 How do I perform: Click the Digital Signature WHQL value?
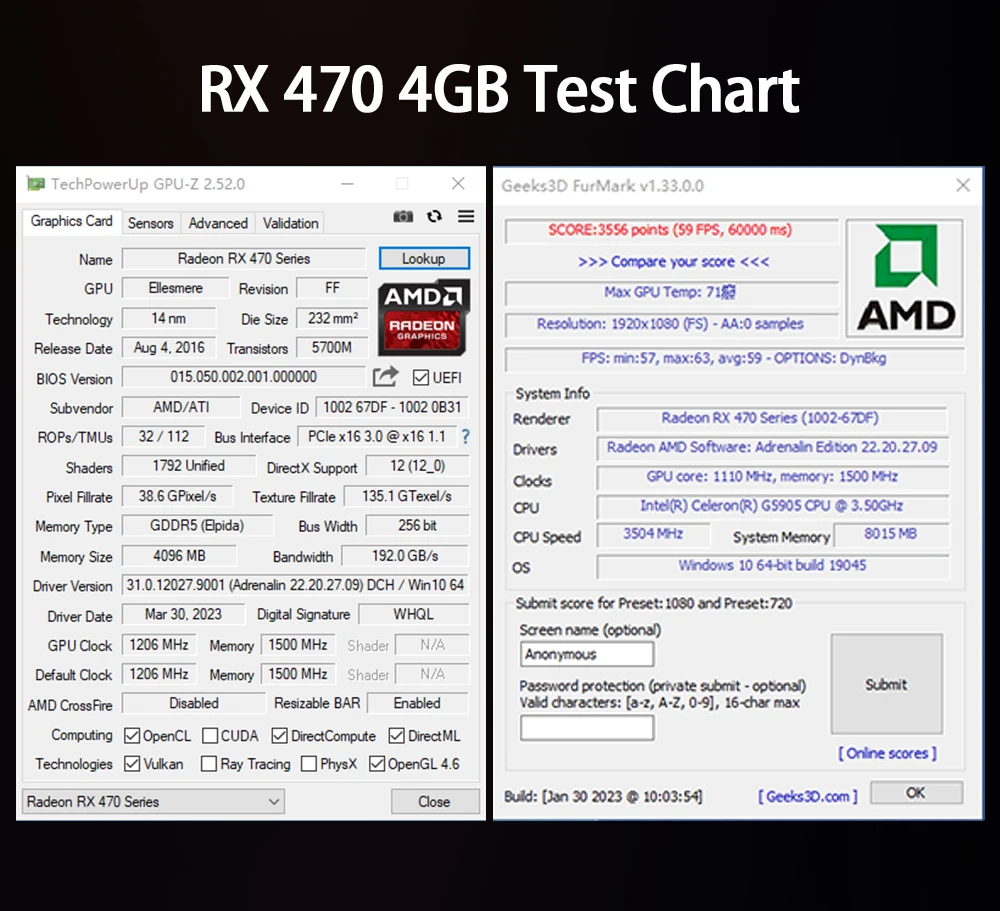(x=413, y=614)
